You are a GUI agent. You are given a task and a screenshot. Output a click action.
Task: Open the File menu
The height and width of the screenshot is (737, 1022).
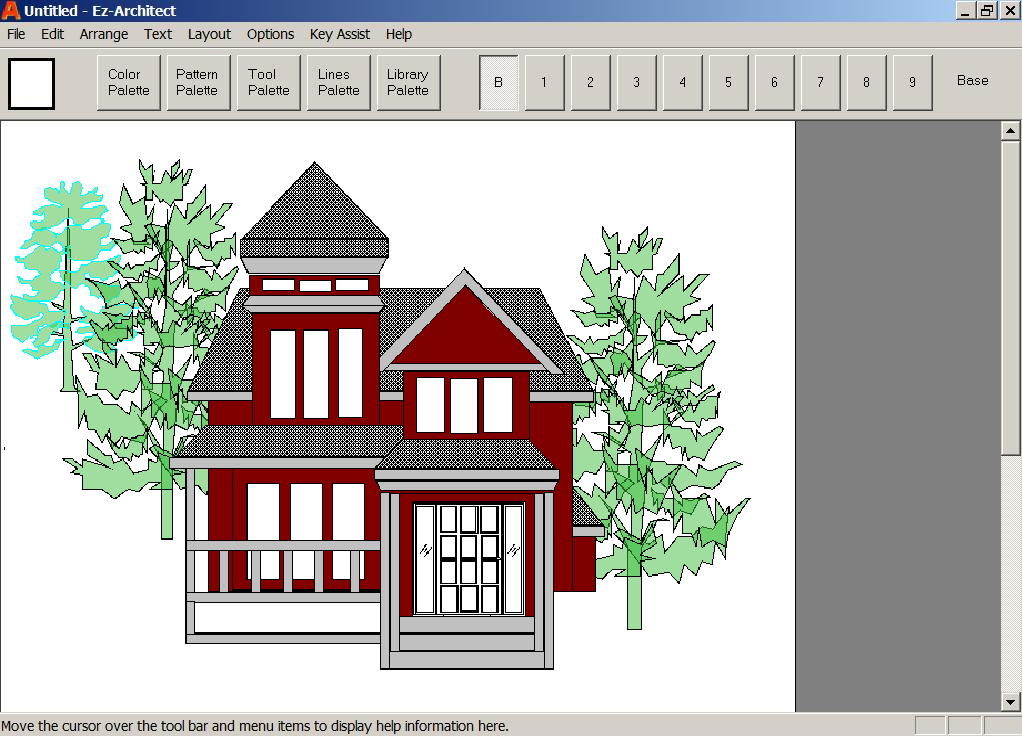(x=16, y=34)
